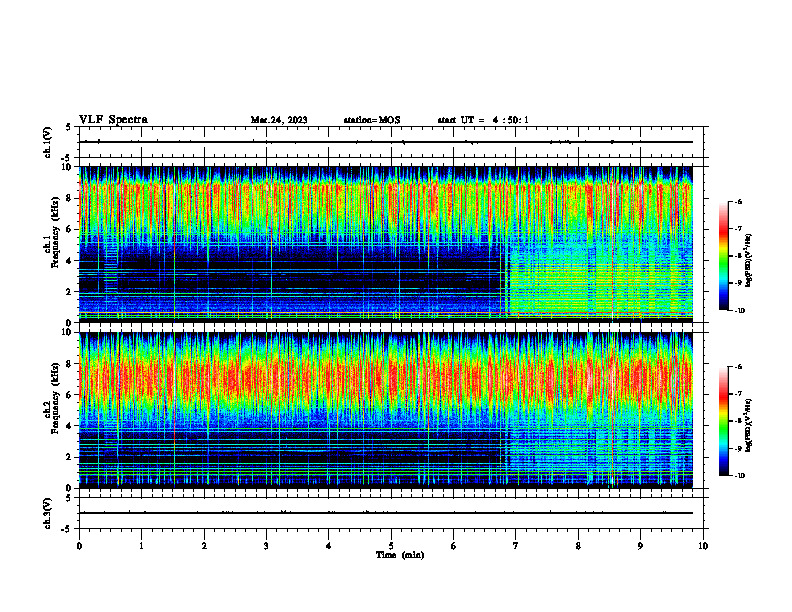Click the time axis tick label "3"
This screenshot has width=792, height=612.
pos(266,546)
